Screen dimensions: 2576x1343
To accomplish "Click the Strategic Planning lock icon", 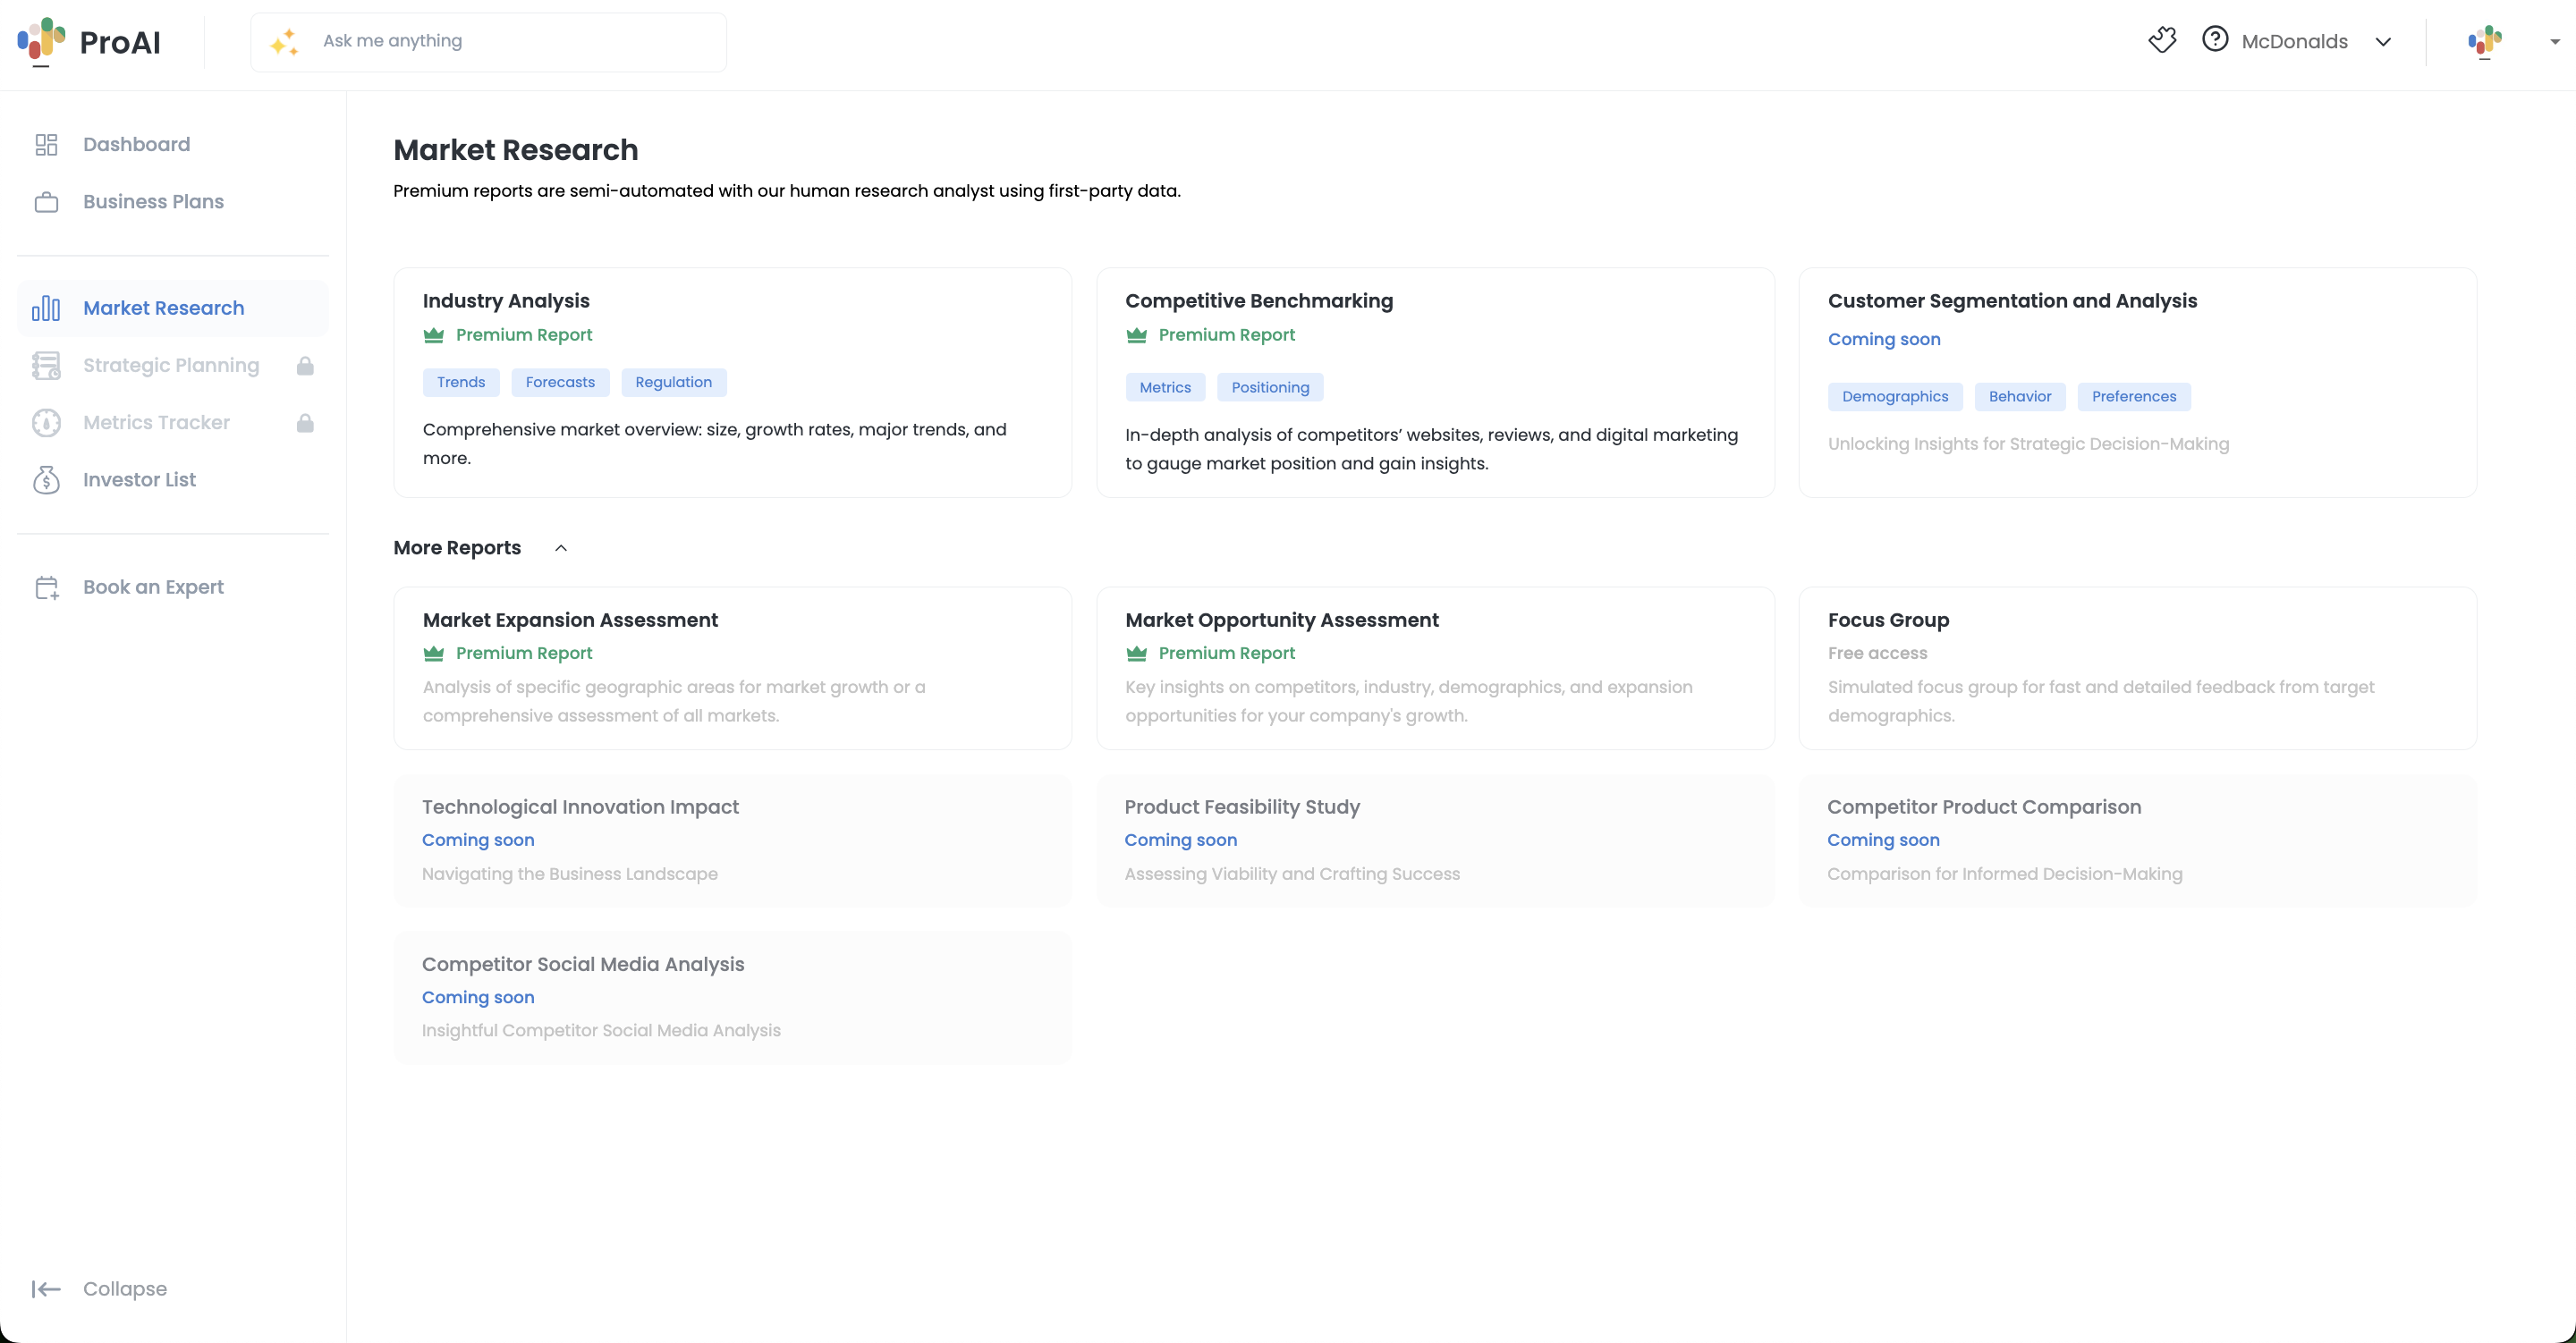I will tap(305, 366).
